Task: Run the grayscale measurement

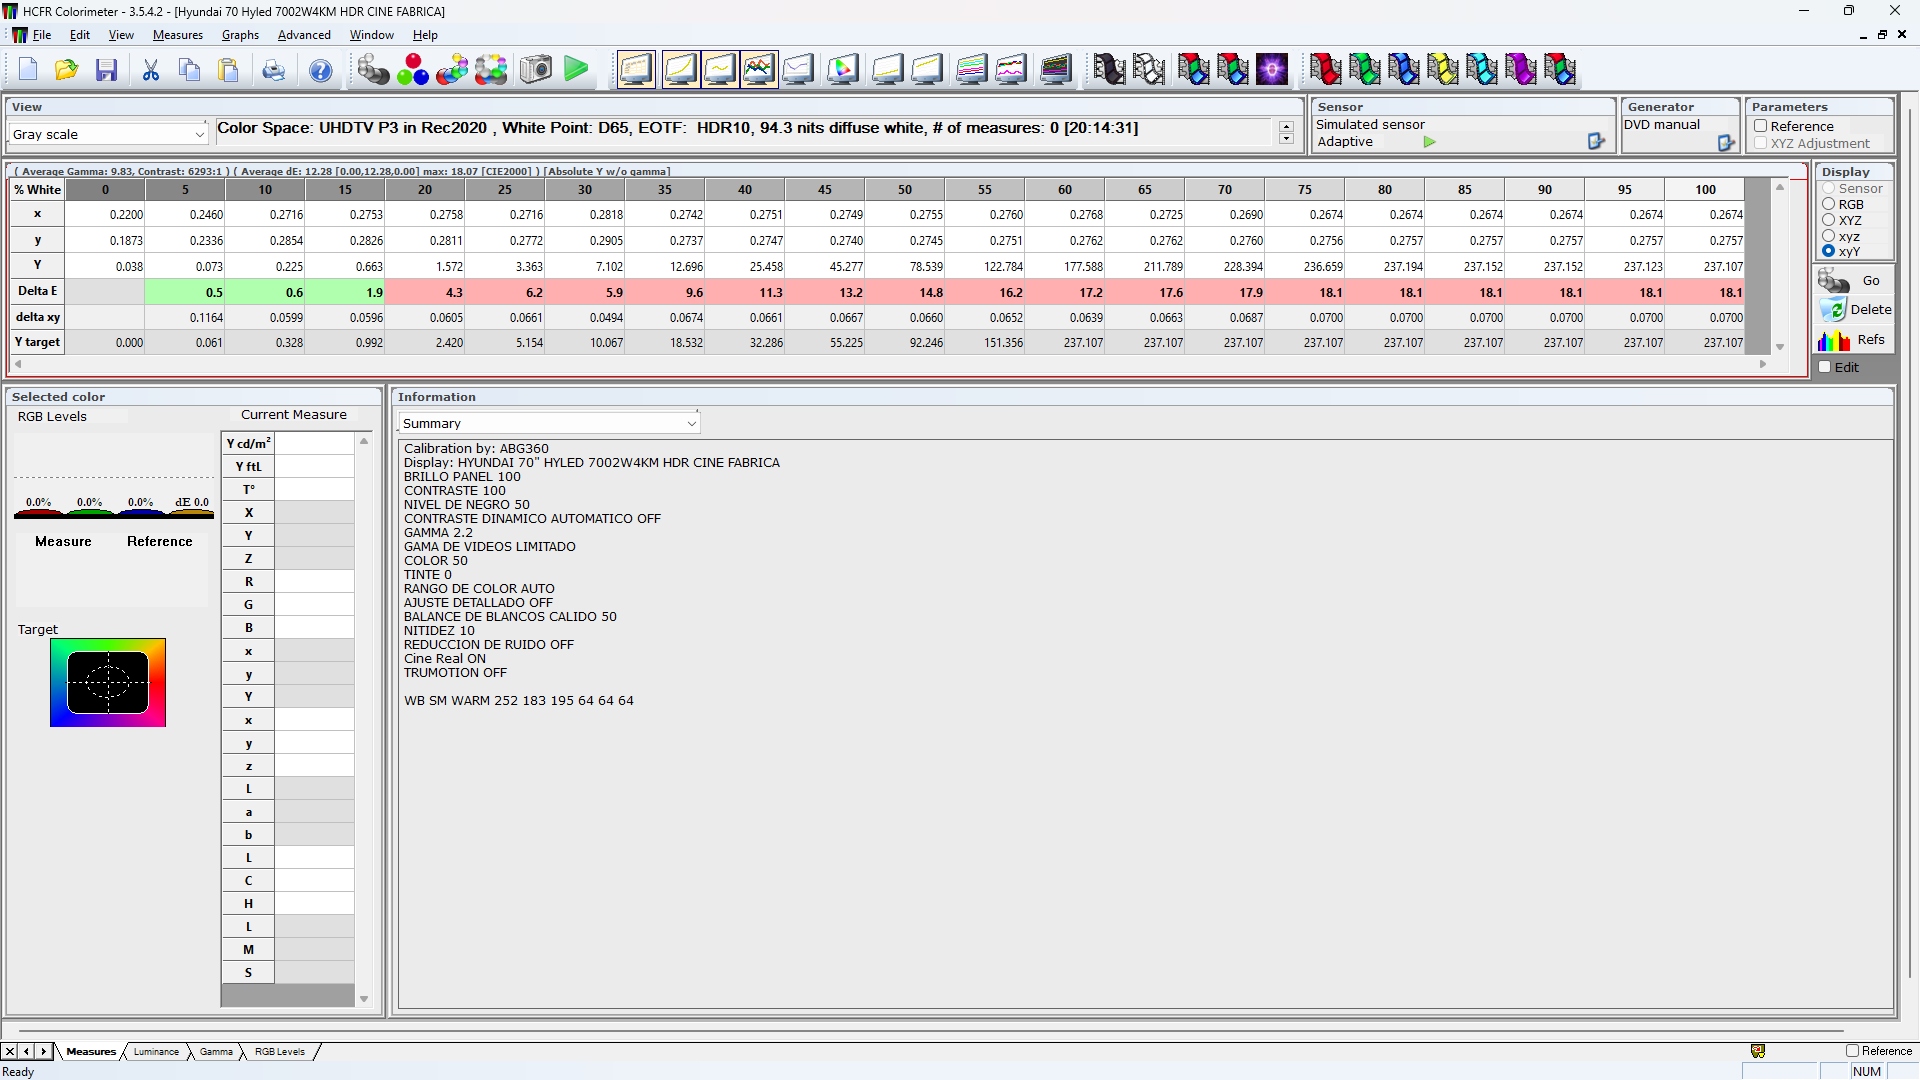Action: (x=373, y=70)
